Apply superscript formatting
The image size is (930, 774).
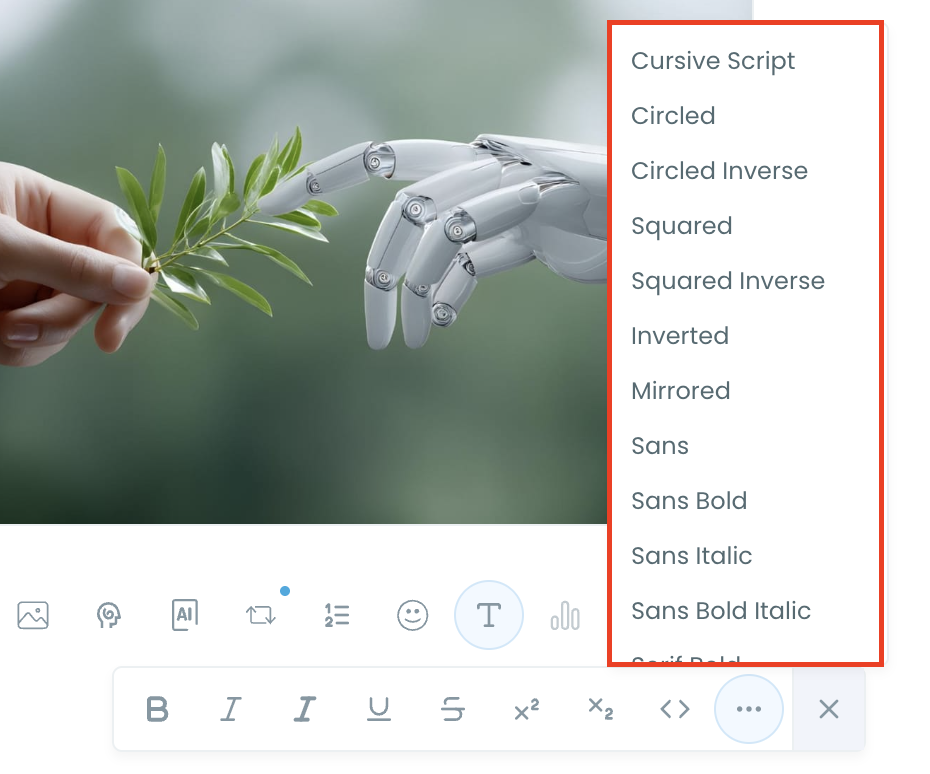pos(526,710)
